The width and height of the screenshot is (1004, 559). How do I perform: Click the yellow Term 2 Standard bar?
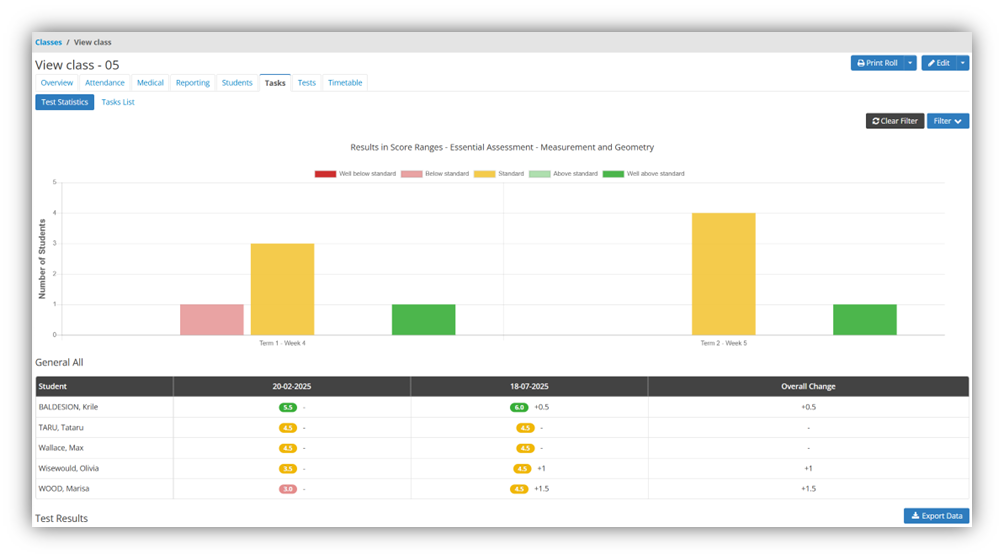click(723, 273)
